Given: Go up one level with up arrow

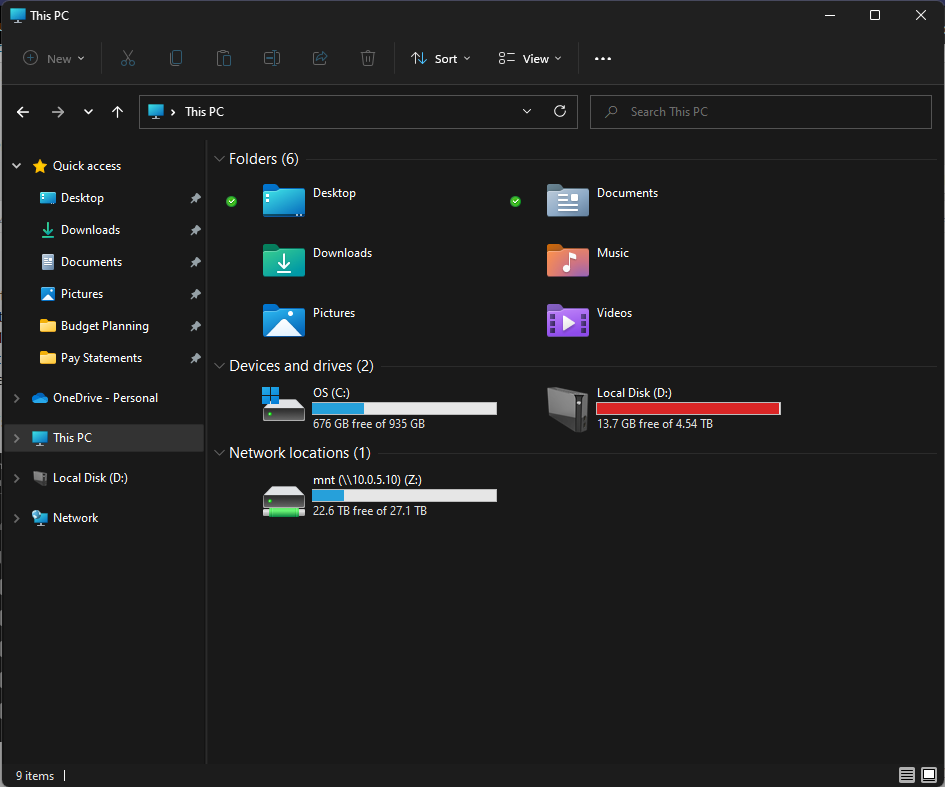Looking at the screenshot, I should tap(118, 112).
